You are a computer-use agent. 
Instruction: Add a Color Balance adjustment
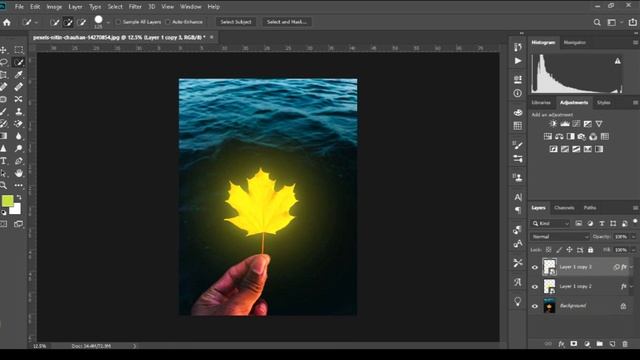(559, 137)
